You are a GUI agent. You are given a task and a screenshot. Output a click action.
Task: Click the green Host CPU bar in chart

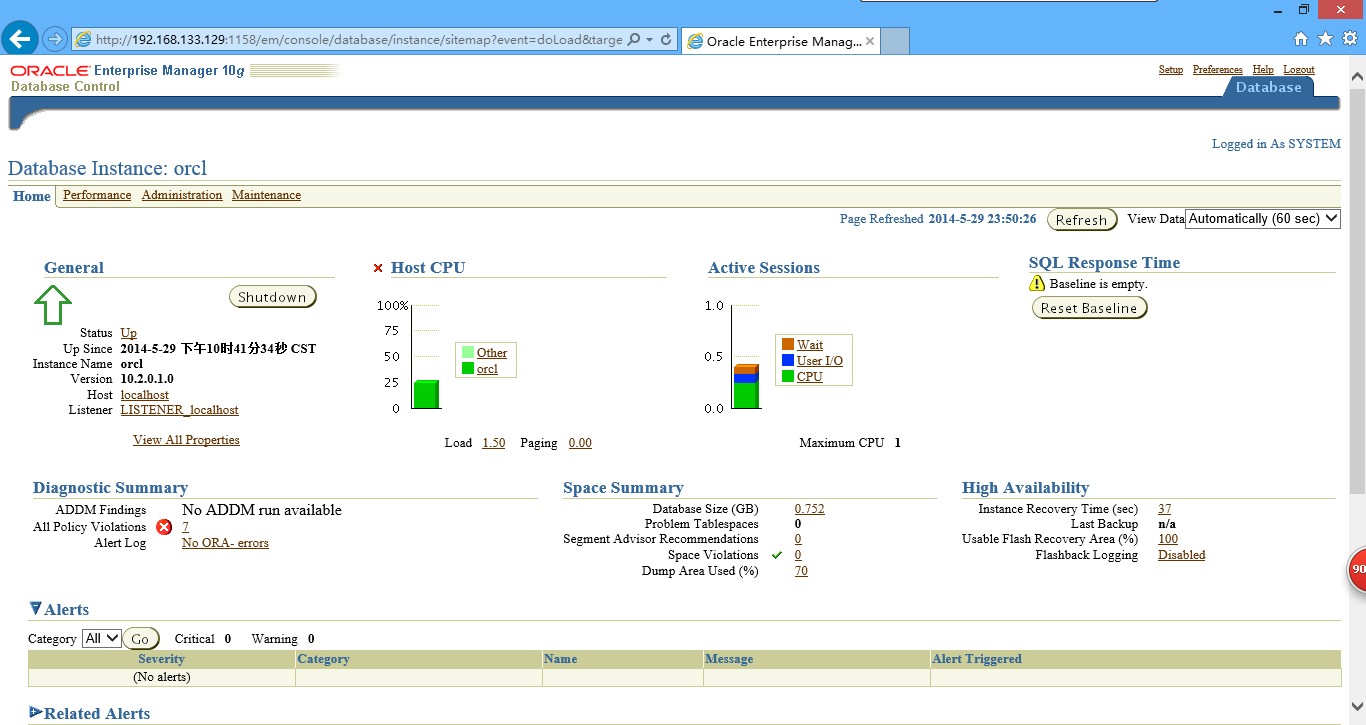427,394
